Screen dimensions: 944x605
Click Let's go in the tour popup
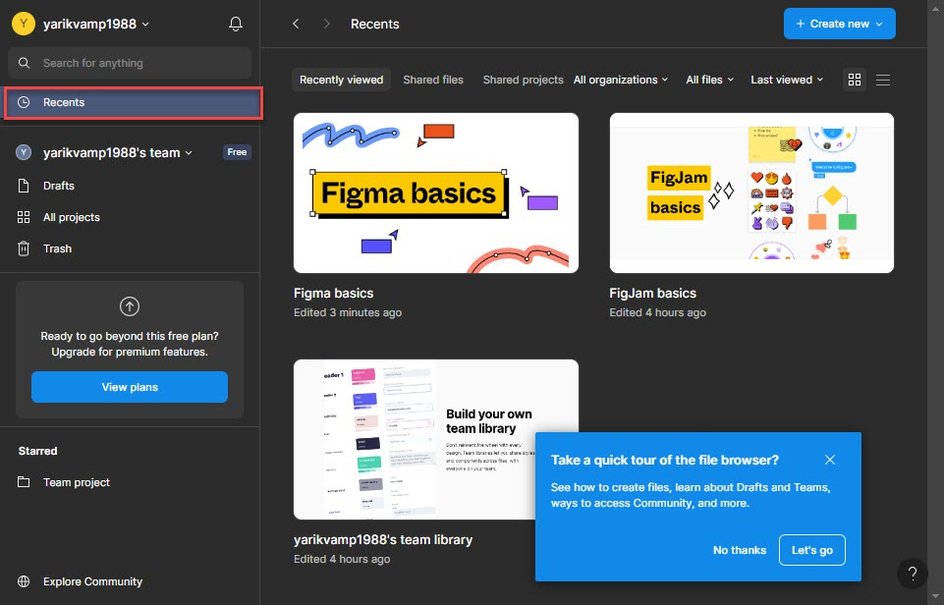812,550
